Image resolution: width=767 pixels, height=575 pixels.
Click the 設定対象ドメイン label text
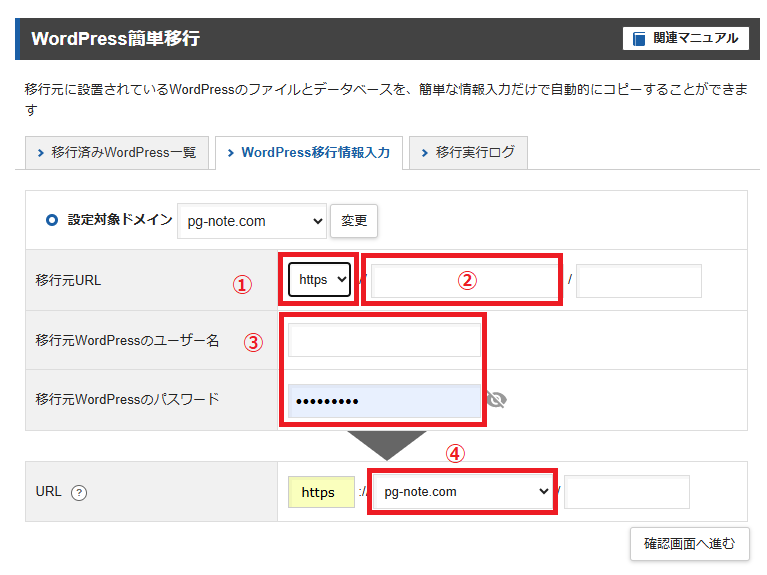coord(119,220)
